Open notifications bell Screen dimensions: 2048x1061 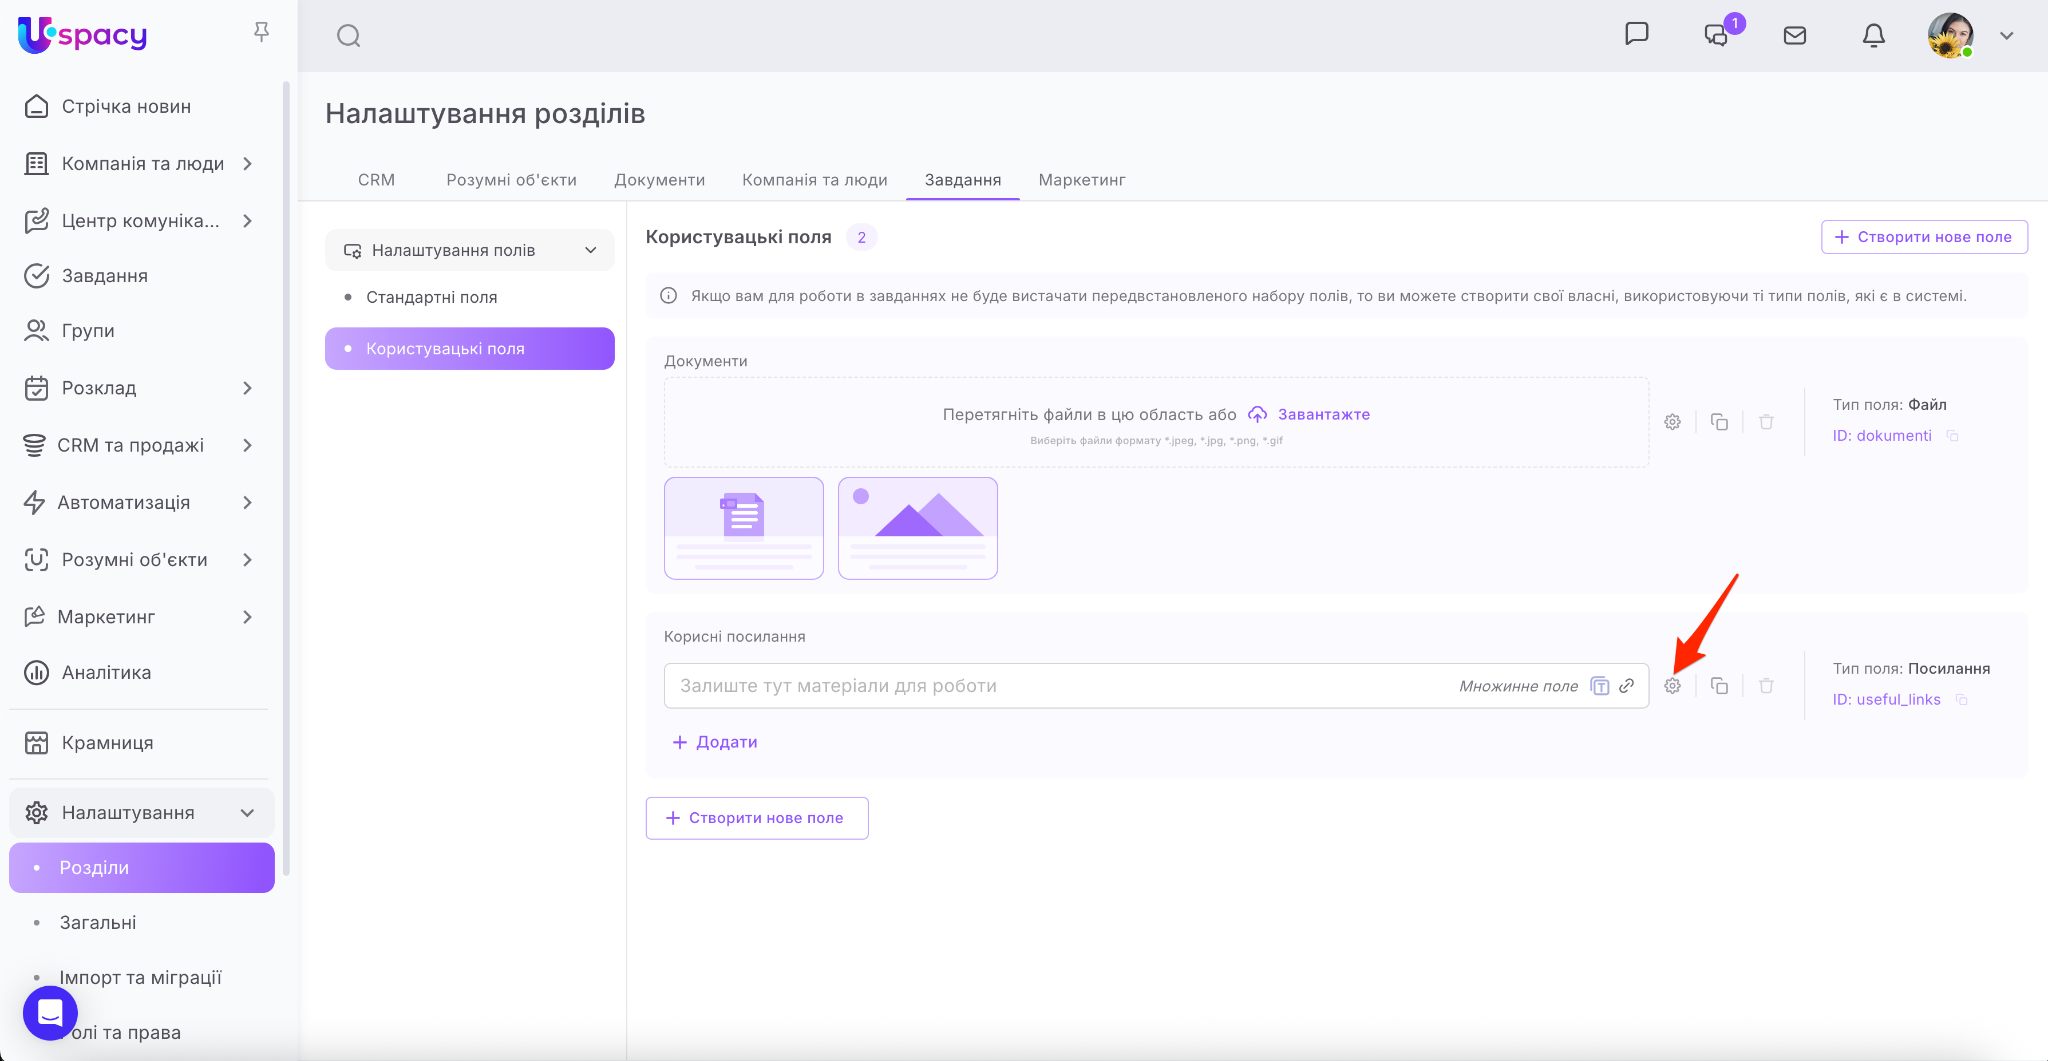tap(1873, 36)
